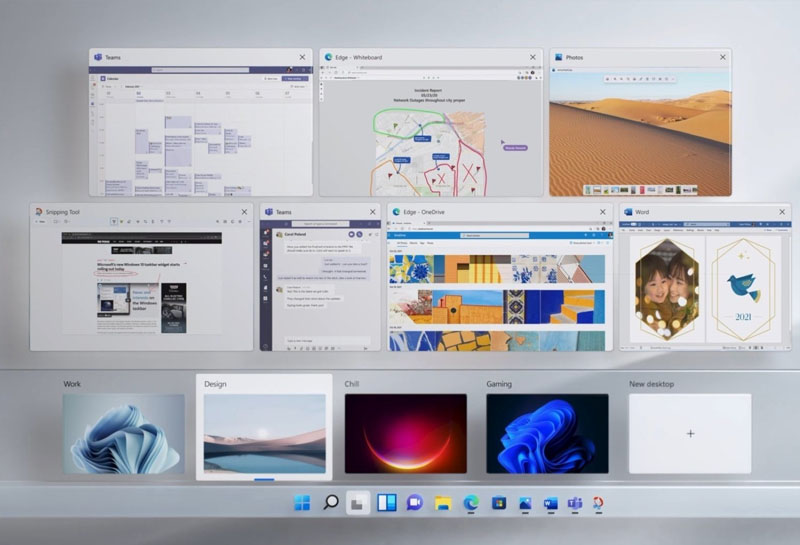Close the Teams calendar window
Screen dimensions: 800x545
(x=303, y=57)
